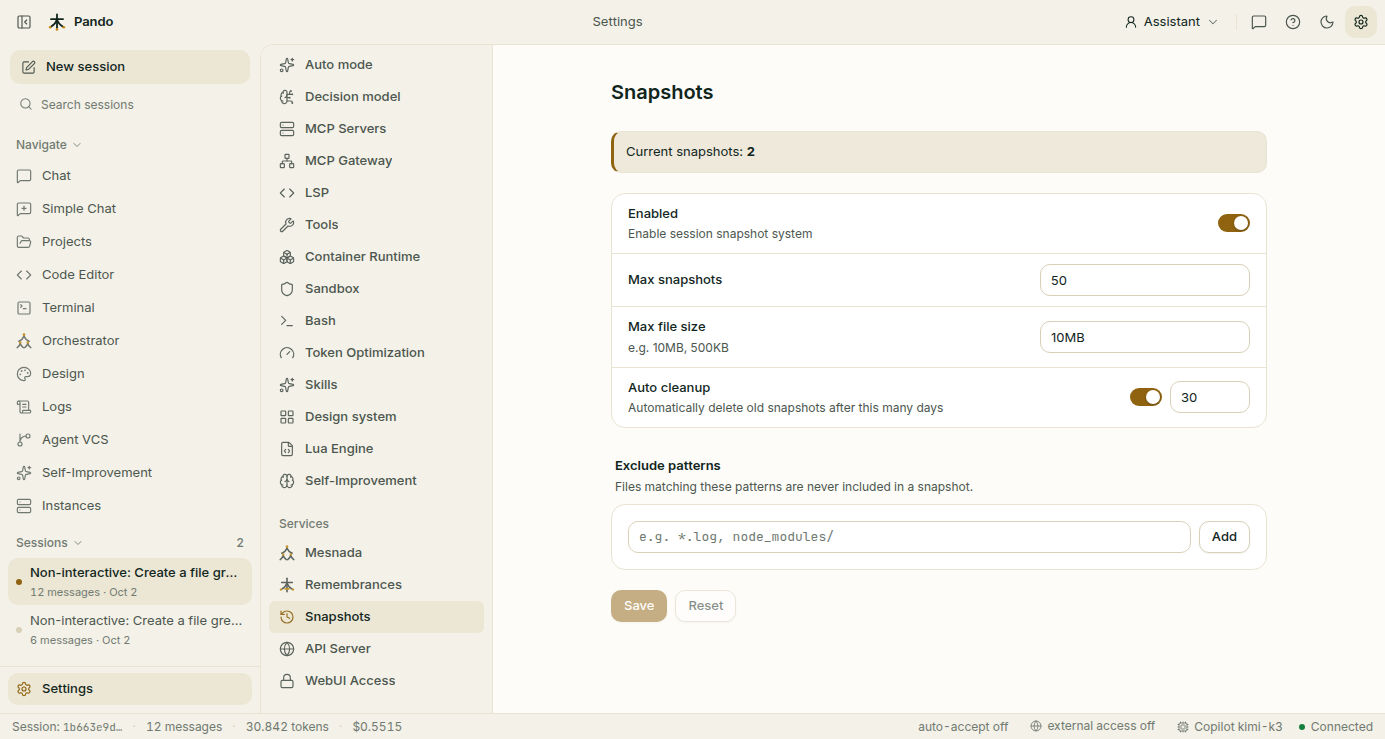The height and width of the screenshot is (739, 1385).
Task: Add the exclude pattern with Add button
Action: pyautogui.click(x=1224, y=537)
